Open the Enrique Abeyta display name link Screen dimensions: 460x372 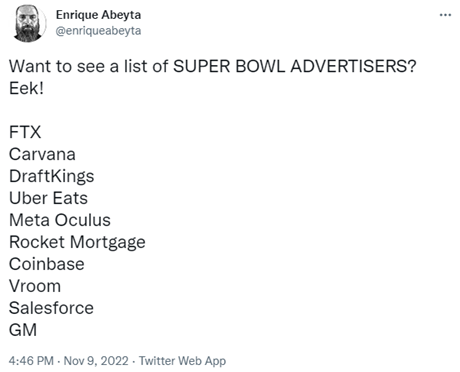98,15
